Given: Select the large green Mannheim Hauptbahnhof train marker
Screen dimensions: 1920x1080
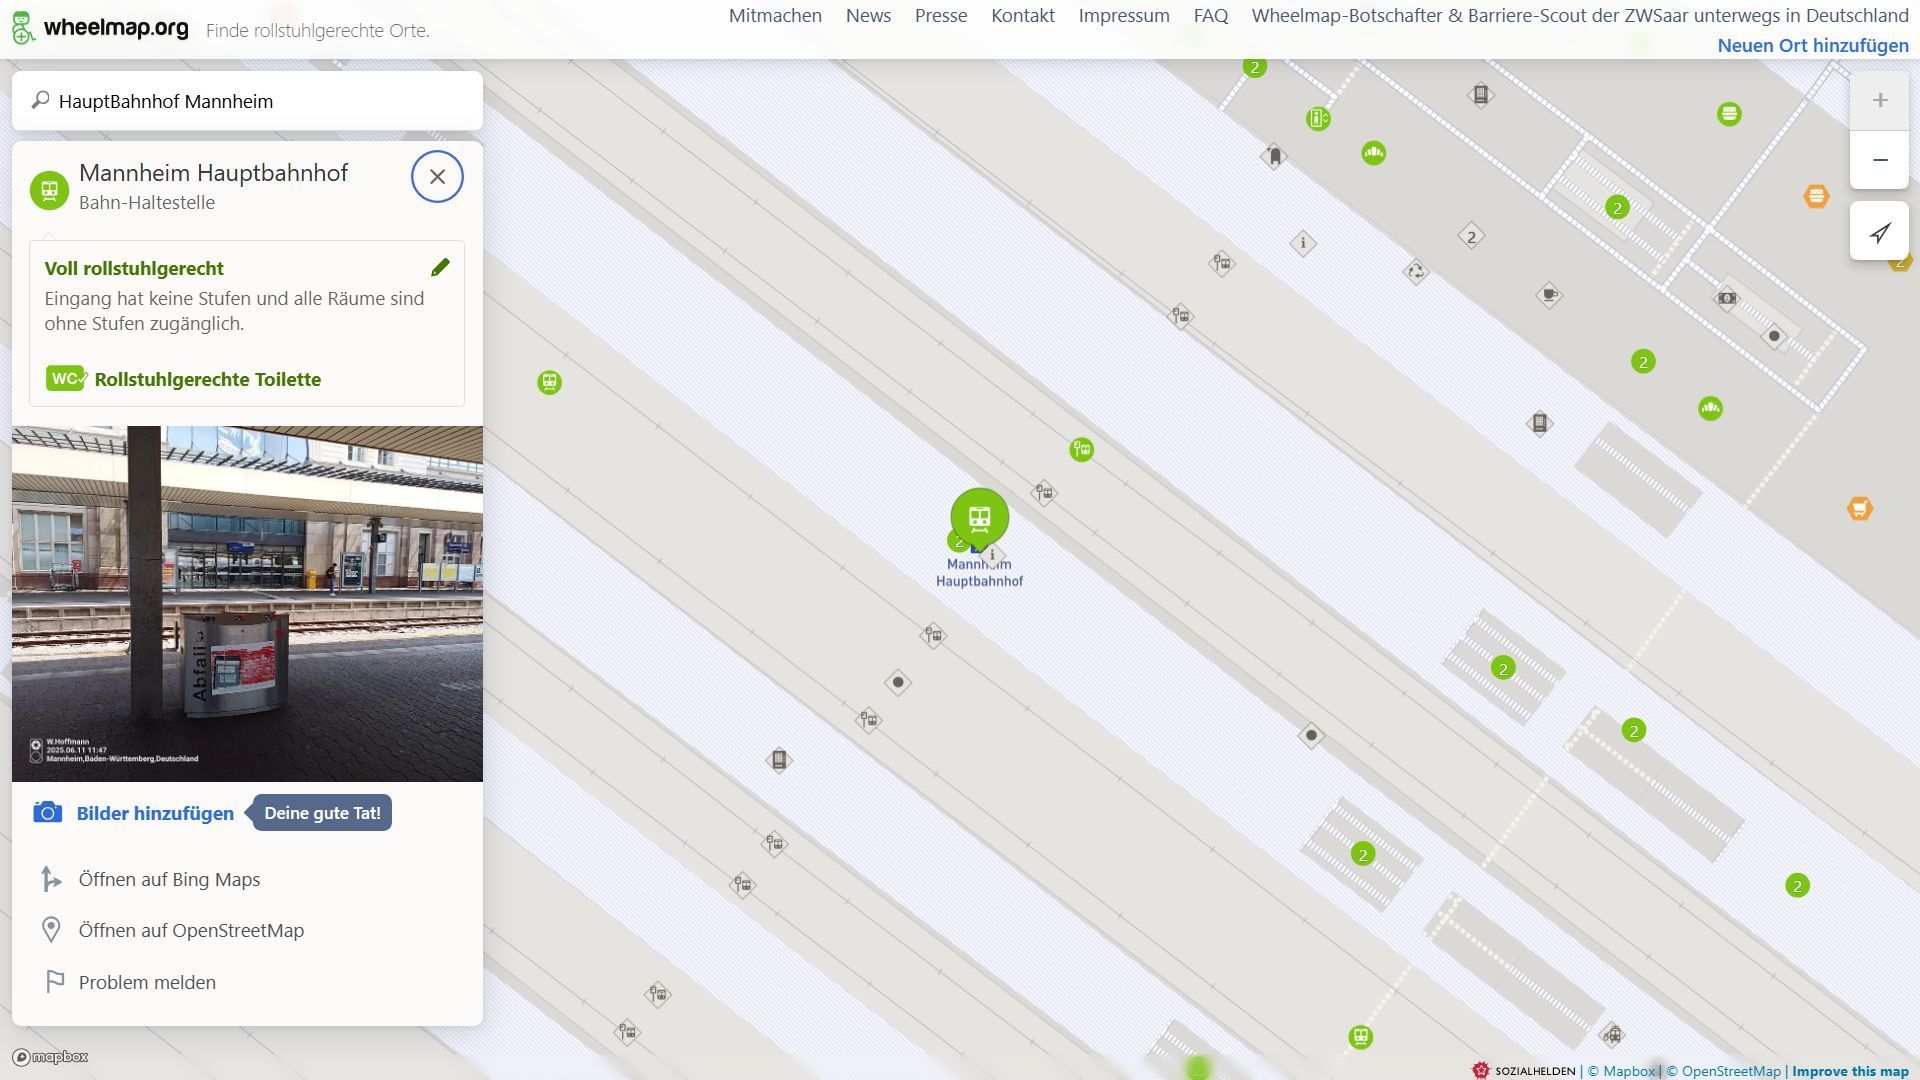Looking at the screenshot, I should tap(979, 518).
